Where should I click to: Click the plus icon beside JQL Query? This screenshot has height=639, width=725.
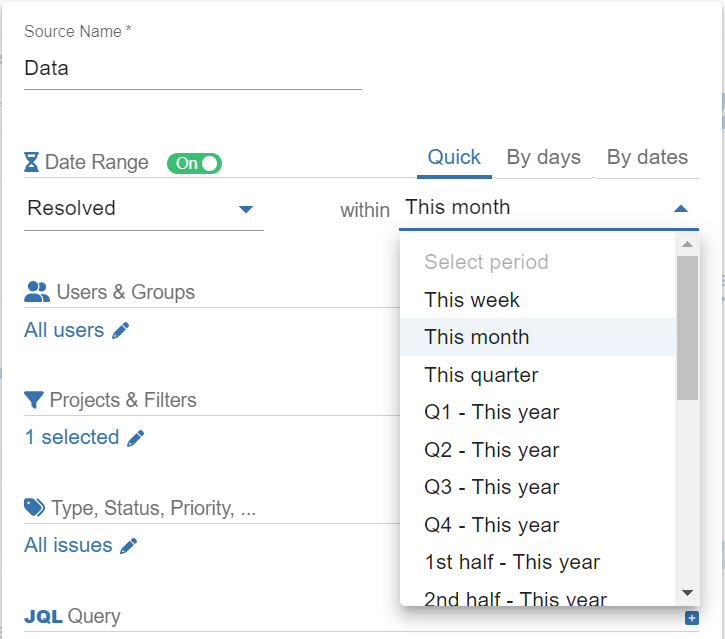click(x=691, y=618)
